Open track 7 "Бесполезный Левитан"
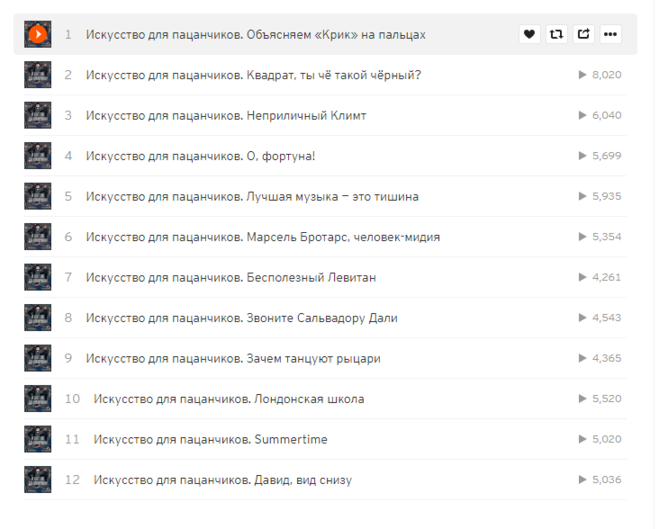The width and height of the screenshot is (659, 529). coord(231,277)
